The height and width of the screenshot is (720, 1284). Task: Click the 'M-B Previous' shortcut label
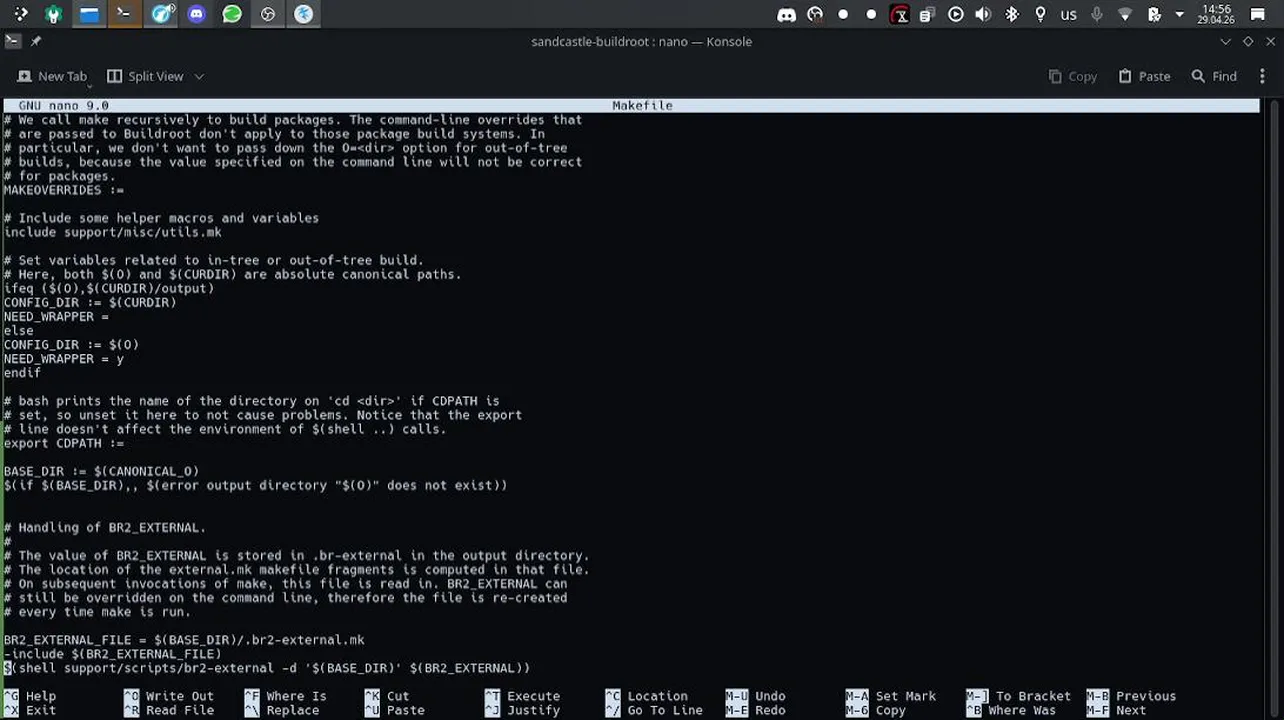click(1131, 696)
